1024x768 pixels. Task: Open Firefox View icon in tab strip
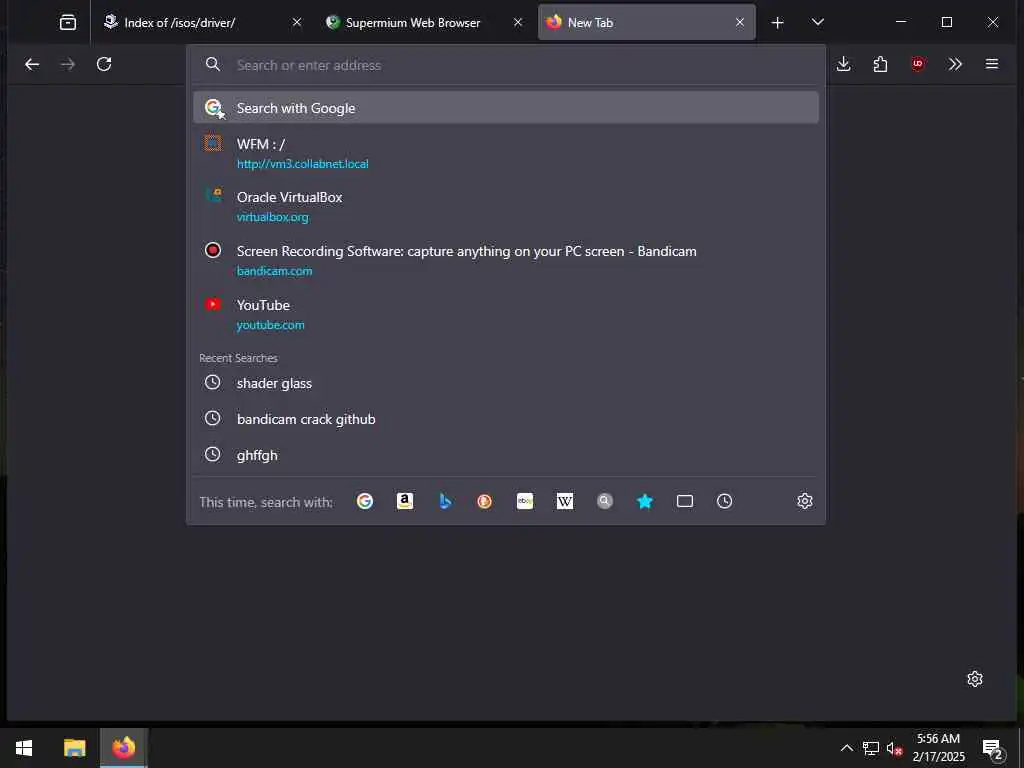coord(68,23)
